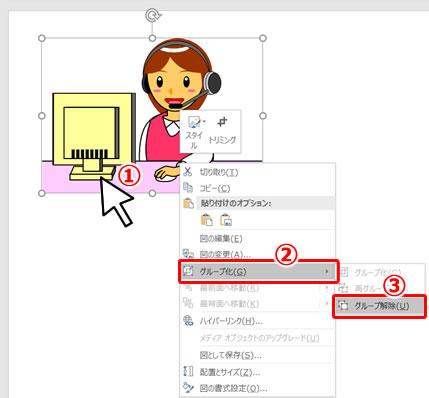Open the グループ化(G) submenu
Image resolution: width=429 pixels, height=398 pixels.
click(x=258, y=272)
